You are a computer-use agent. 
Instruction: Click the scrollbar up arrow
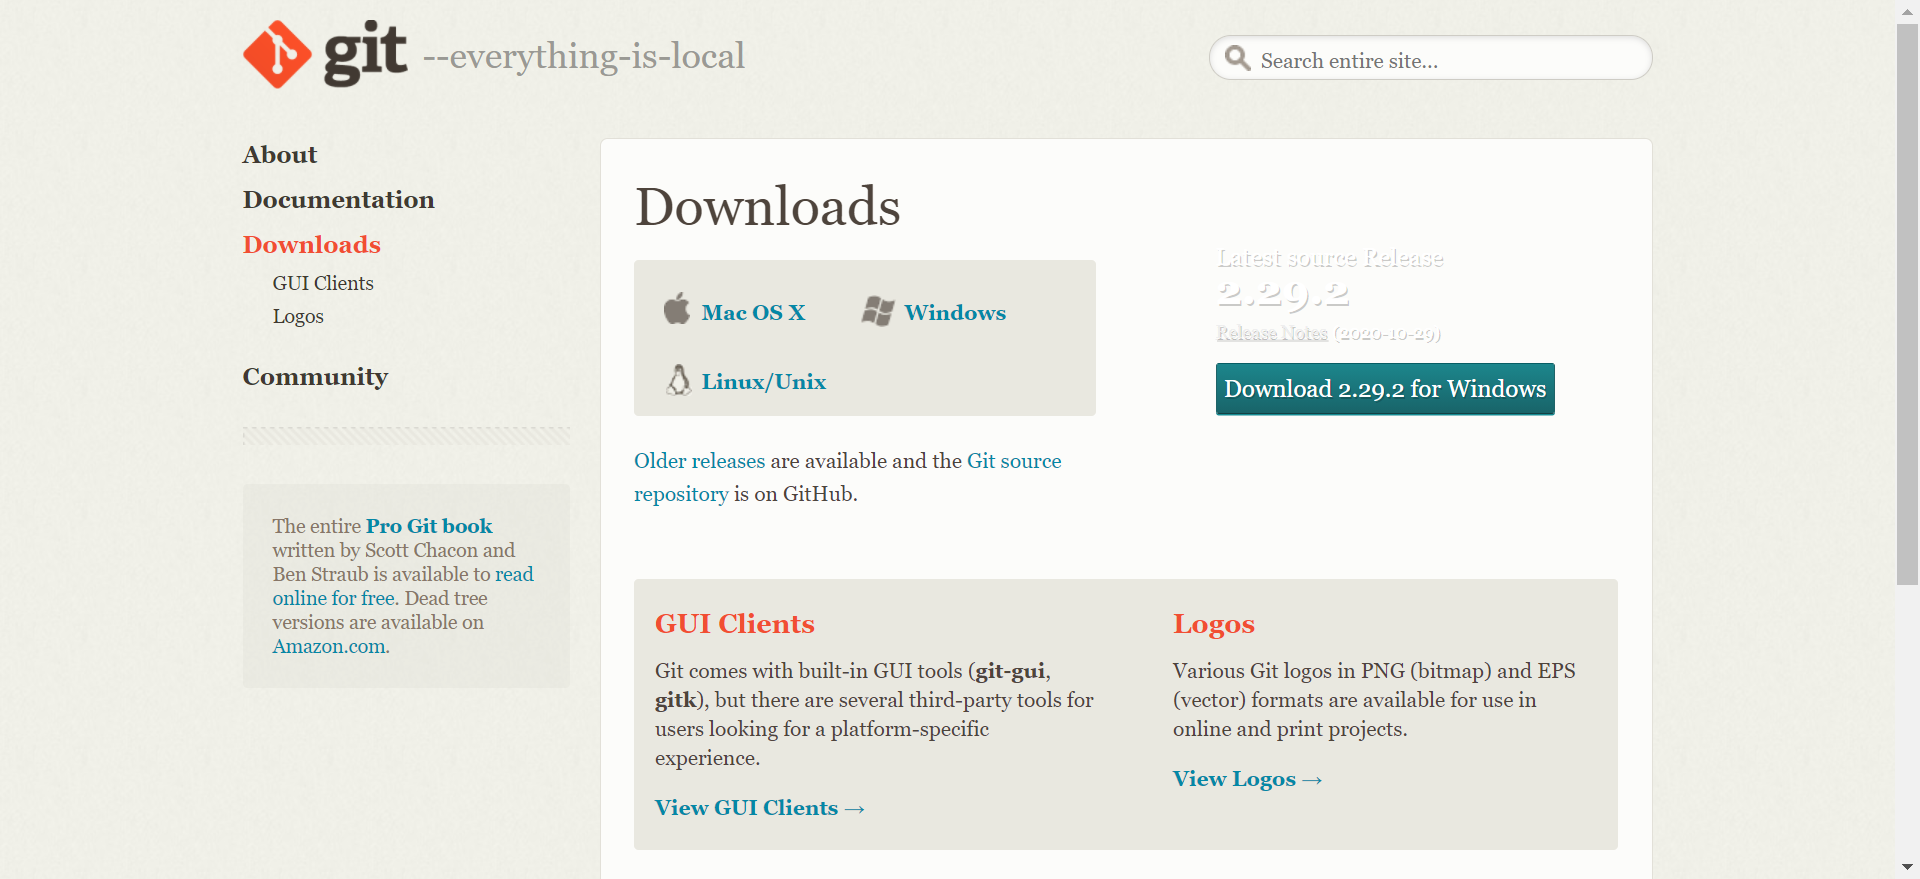click(1907, 11)
